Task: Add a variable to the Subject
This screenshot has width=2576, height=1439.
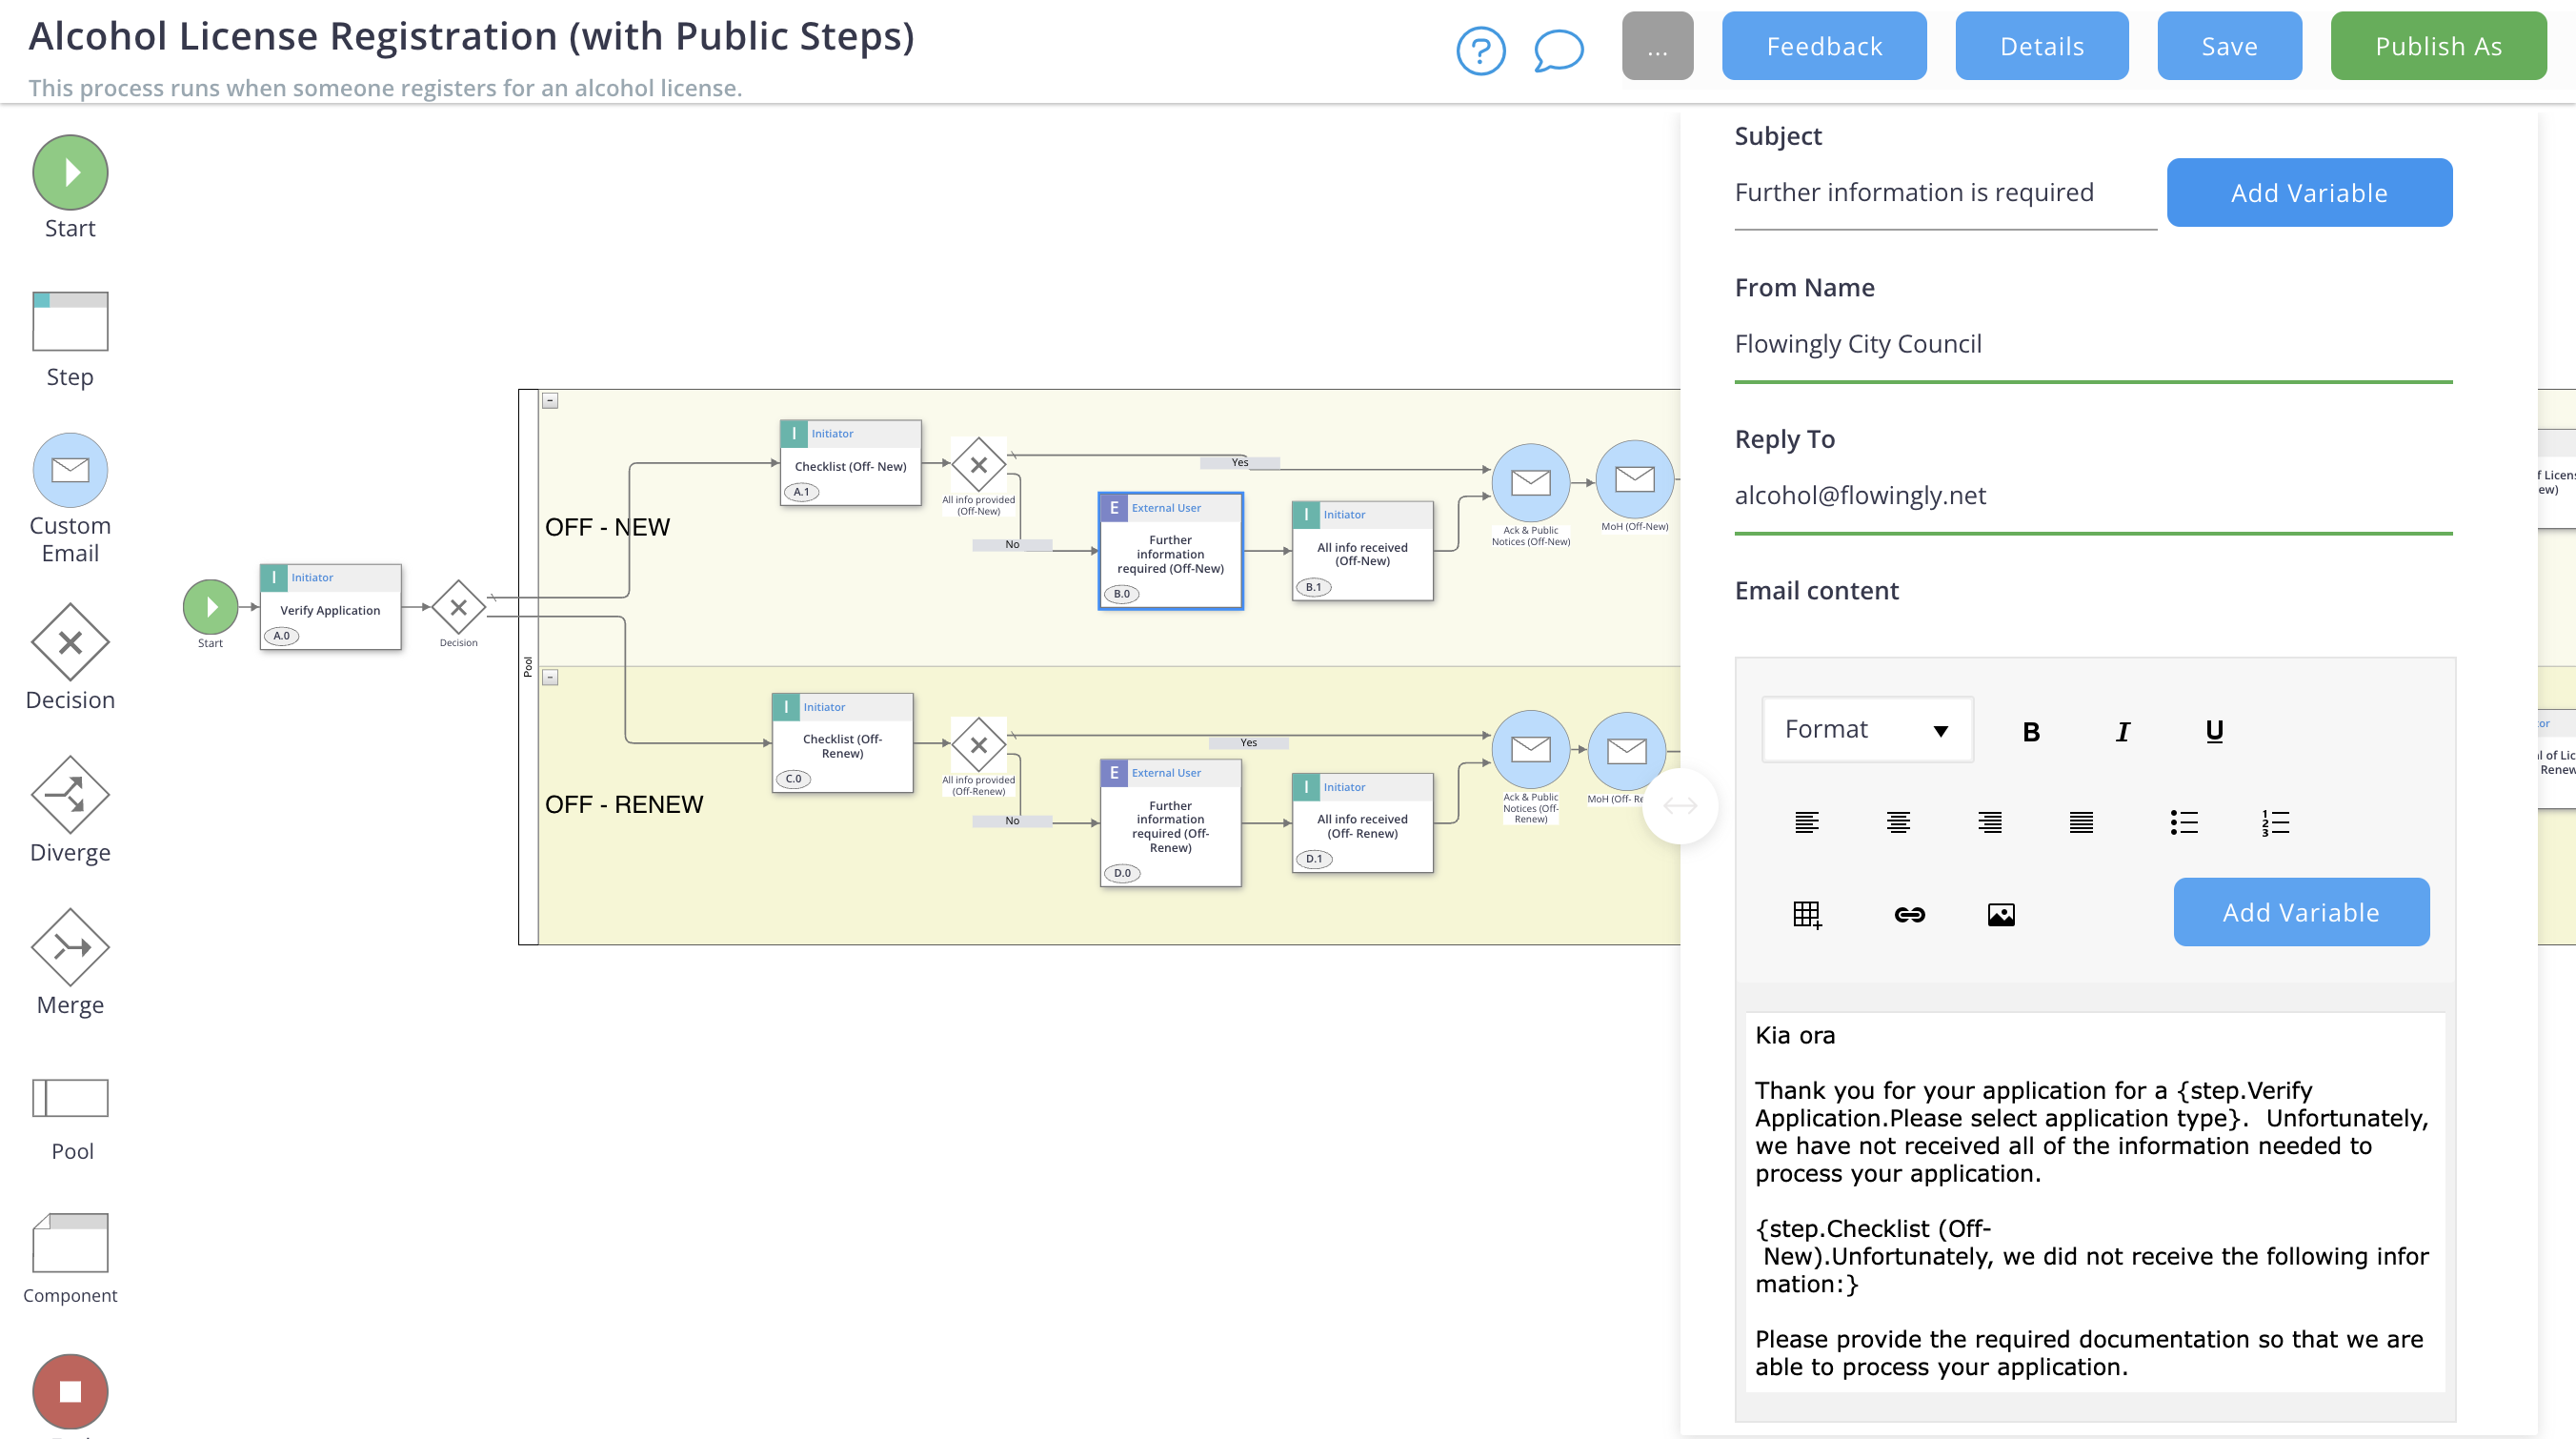Action: [2309, 193]
